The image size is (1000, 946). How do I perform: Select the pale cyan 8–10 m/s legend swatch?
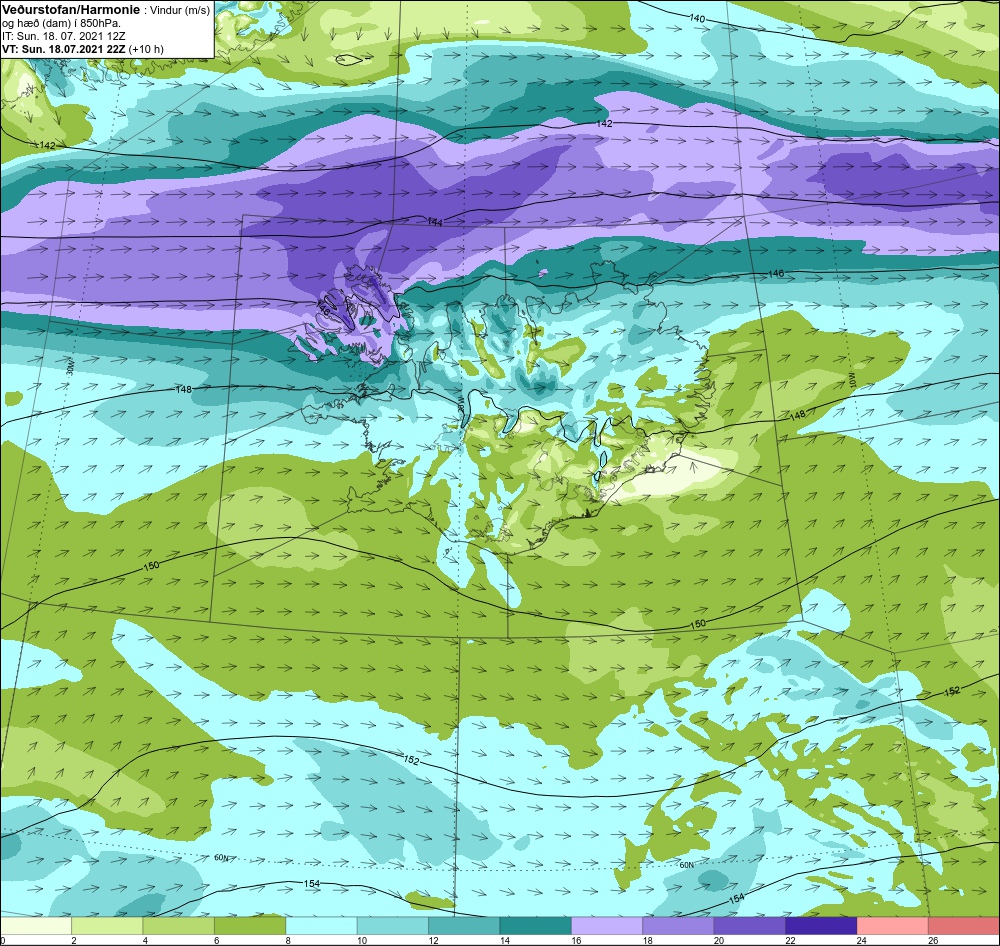pos(321,925)
